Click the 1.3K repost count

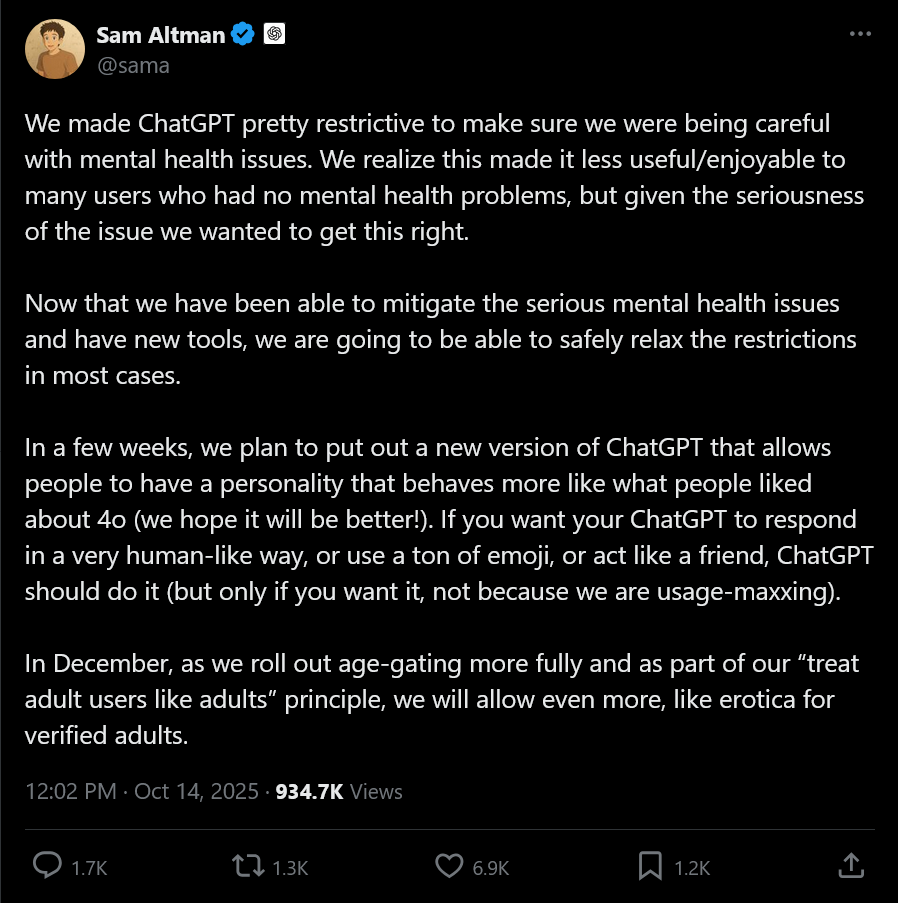pos(289,867)
